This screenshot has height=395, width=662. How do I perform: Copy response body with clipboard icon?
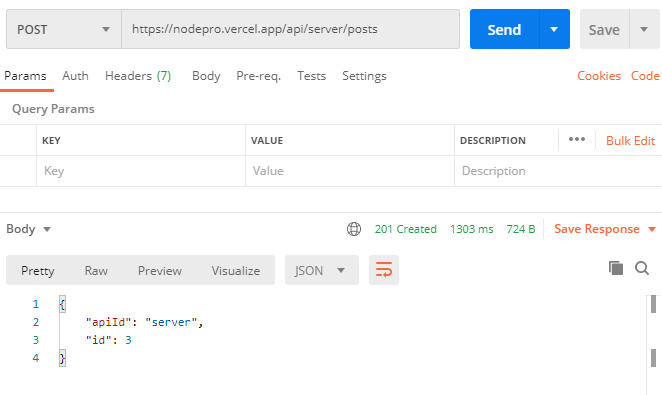click(x=616, y=268)
